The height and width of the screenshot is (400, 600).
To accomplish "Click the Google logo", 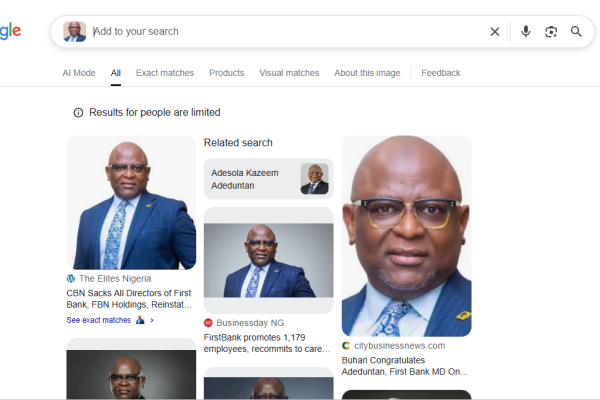I will pyautogui.click(x=10, y=31).
